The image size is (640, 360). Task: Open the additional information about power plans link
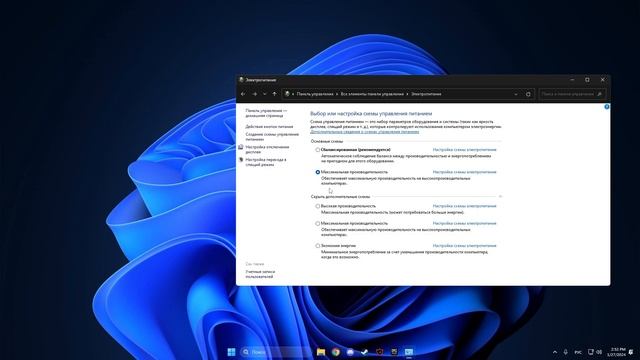click(364, 131)
